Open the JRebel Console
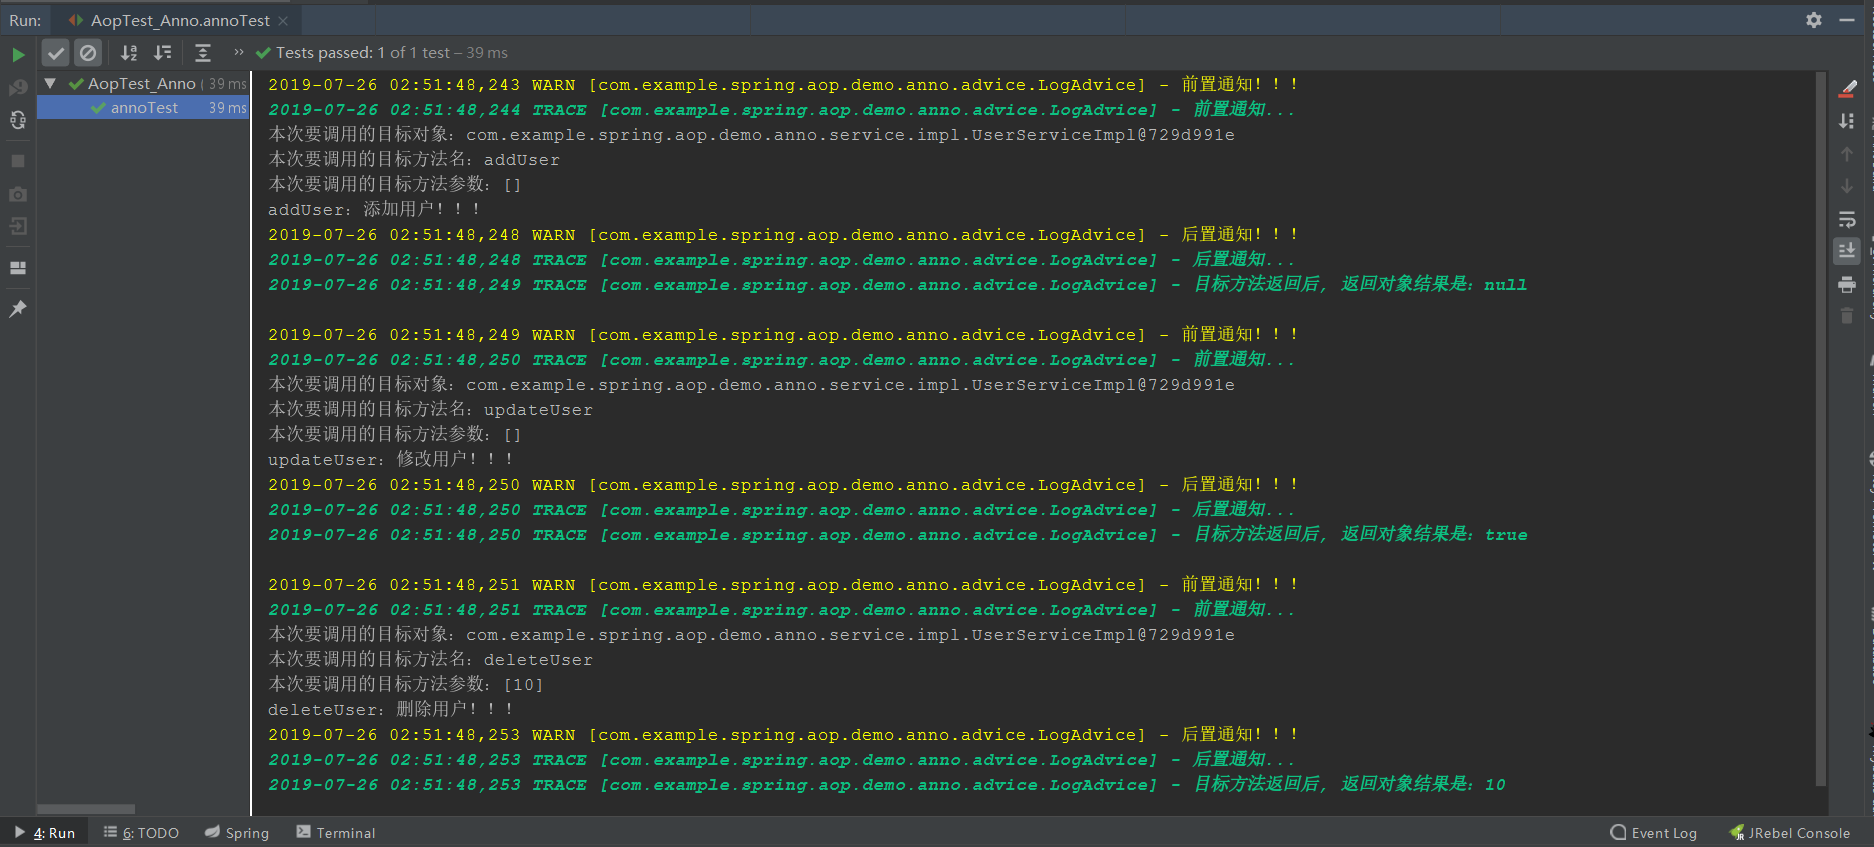This screenshot has width=1874, height=847. 1790,833
